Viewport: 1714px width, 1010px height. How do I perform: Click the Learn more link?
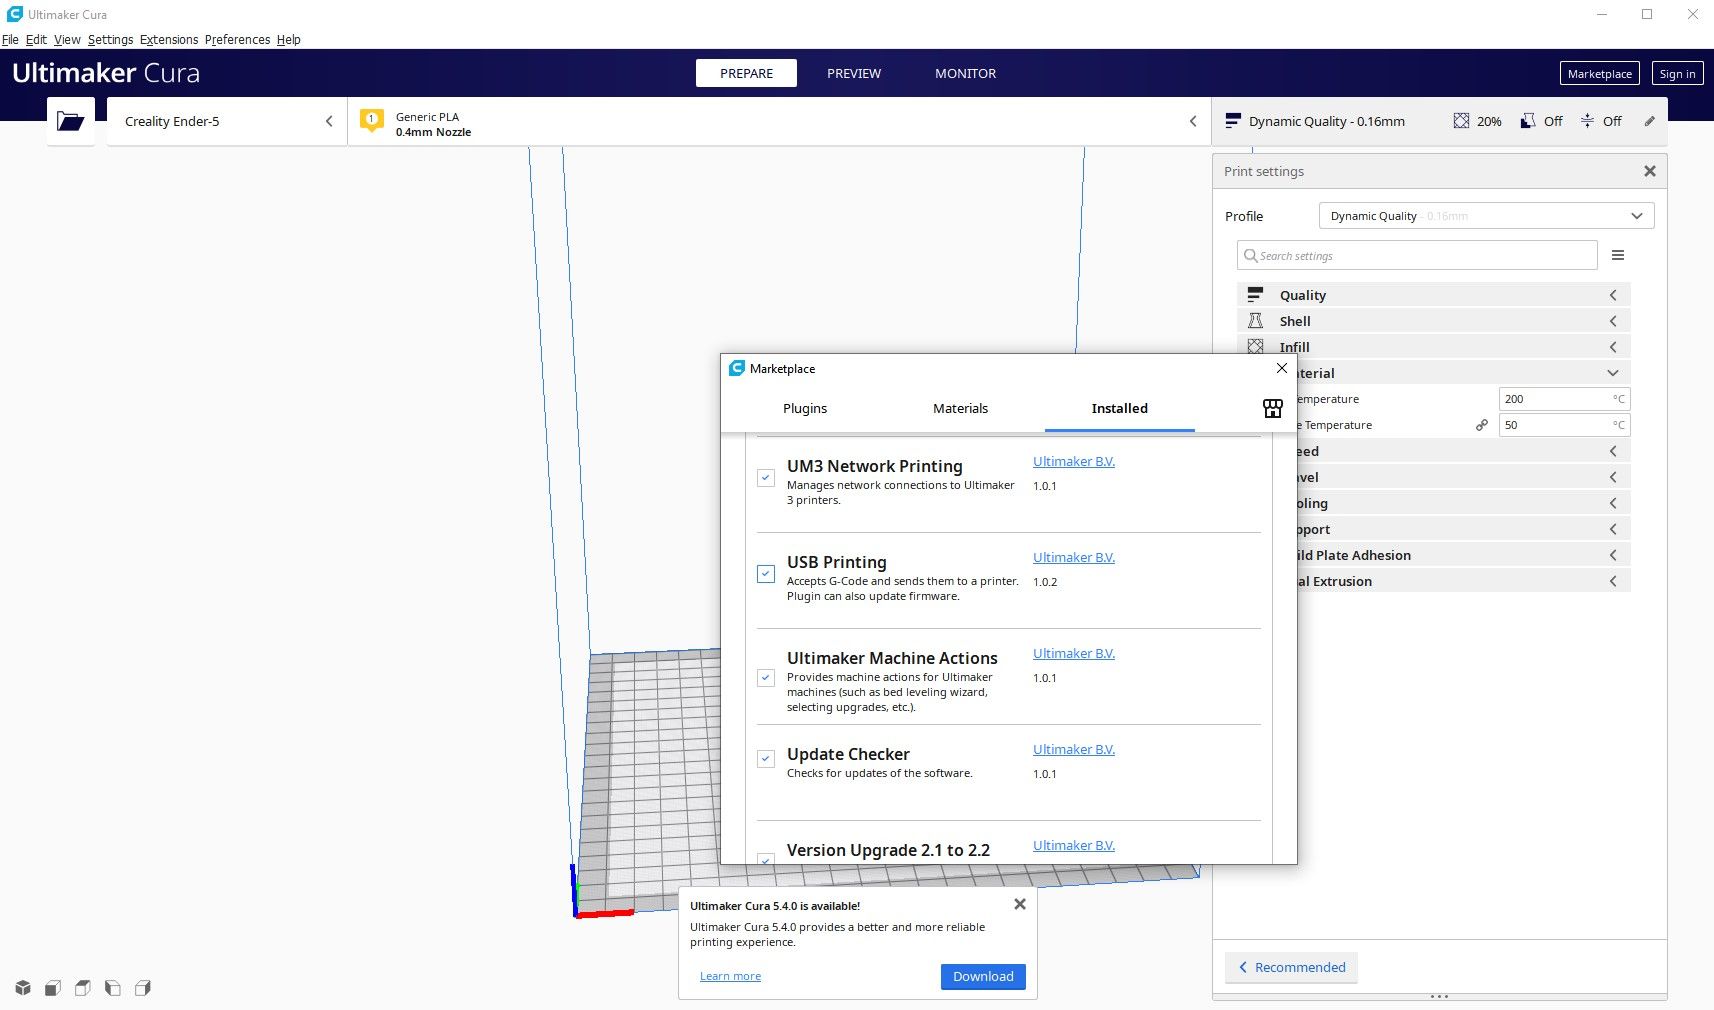(730, 976)
